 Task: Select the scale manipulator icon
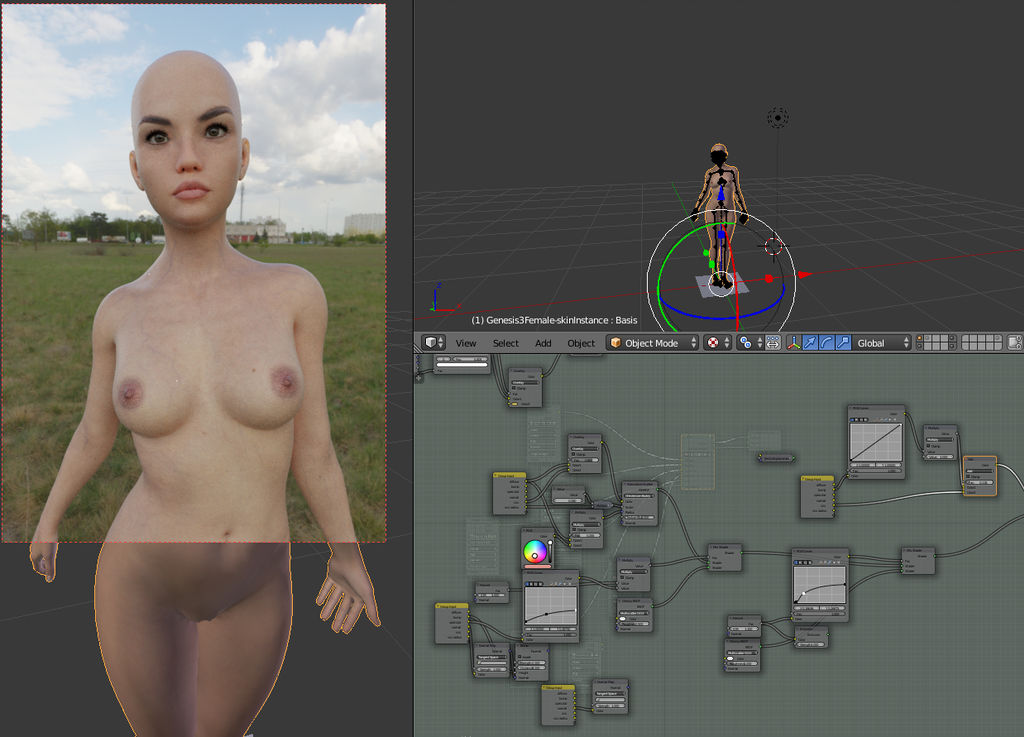click(x=843, y=343)
